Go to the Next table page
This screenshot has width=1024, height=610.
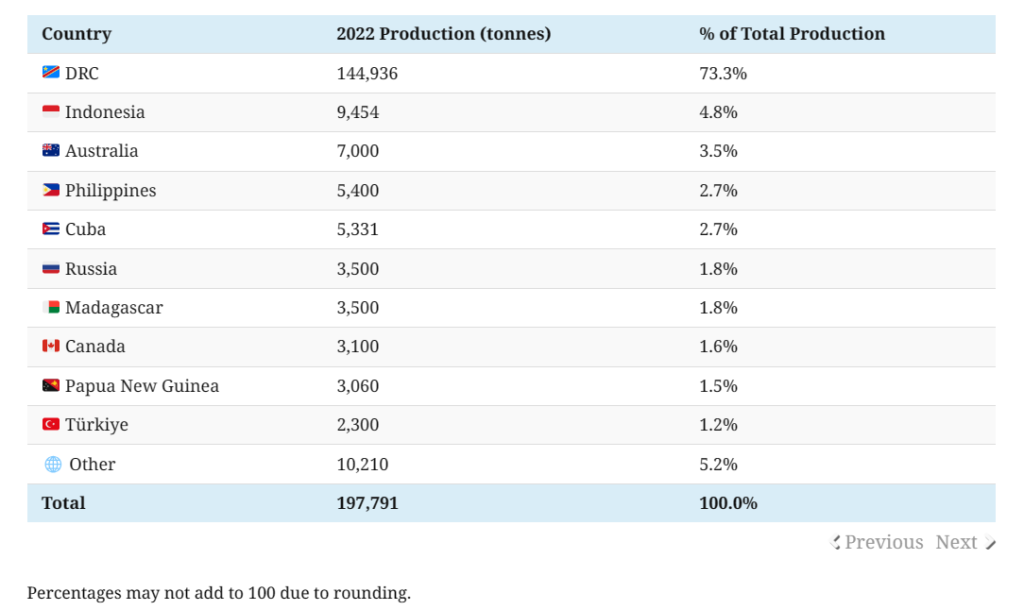(x=965, y=542)
